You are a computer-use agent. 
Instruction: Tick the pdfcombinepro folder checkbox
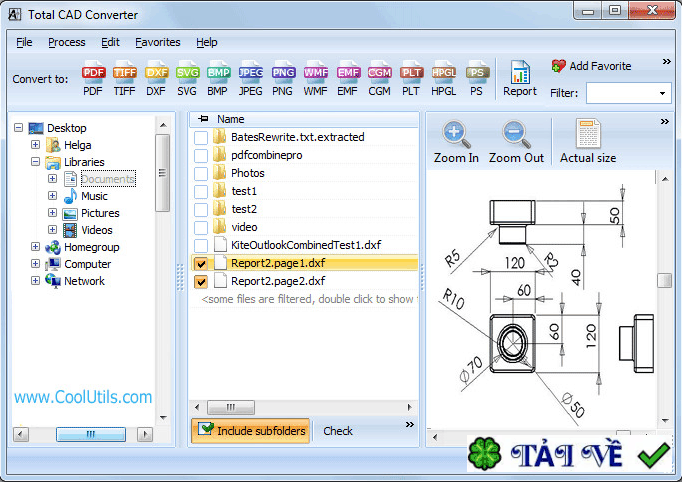(201, 155)
